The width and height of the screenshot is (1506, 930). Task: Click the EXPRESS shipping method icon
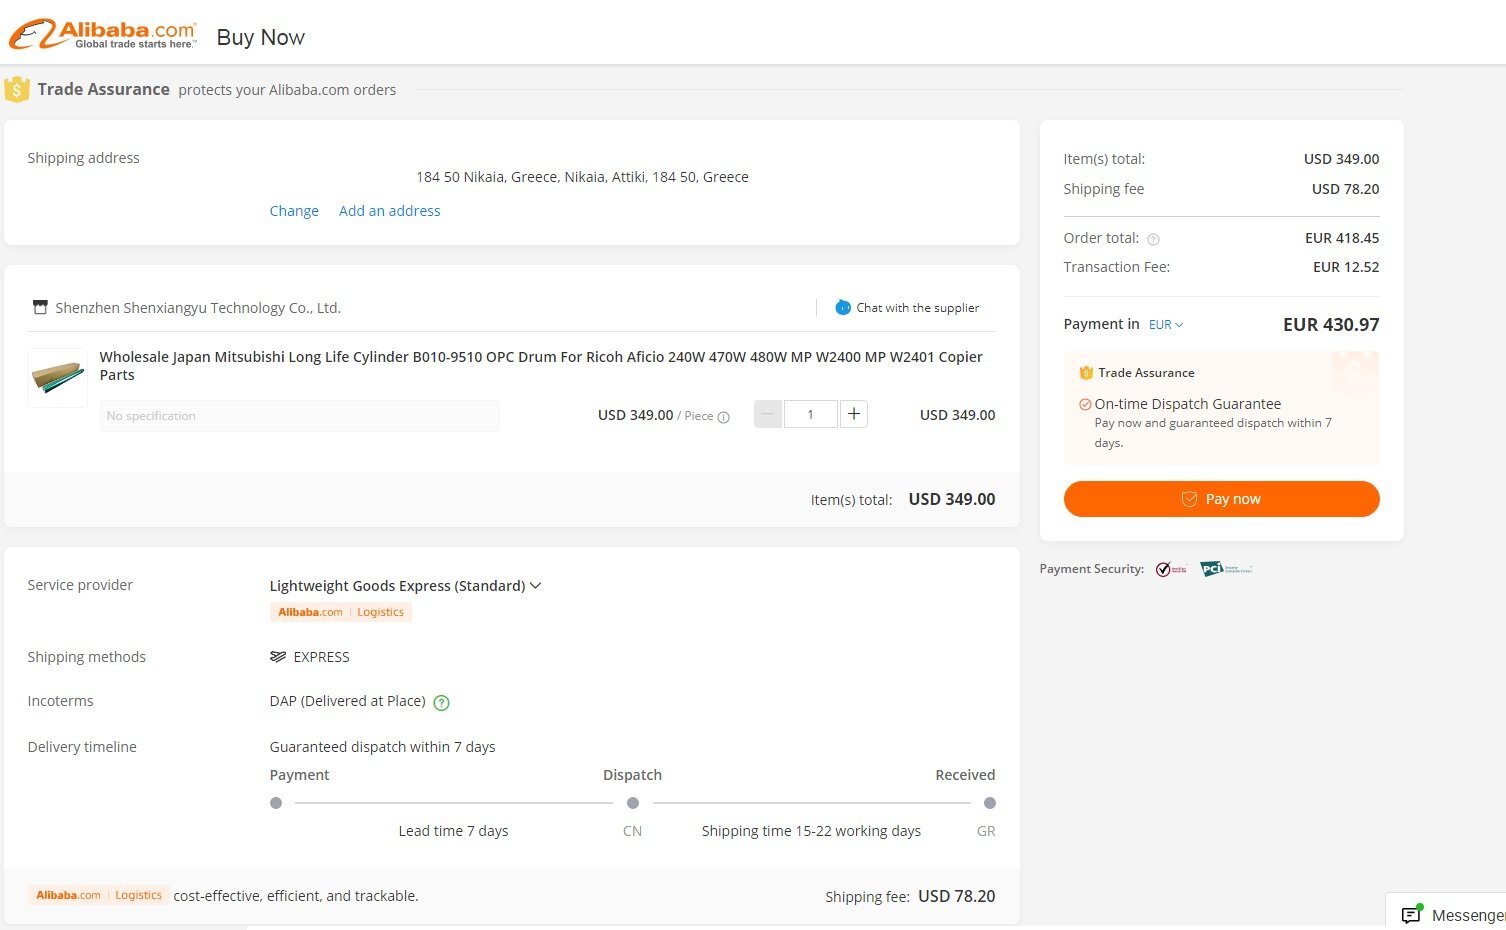[278, 657]
